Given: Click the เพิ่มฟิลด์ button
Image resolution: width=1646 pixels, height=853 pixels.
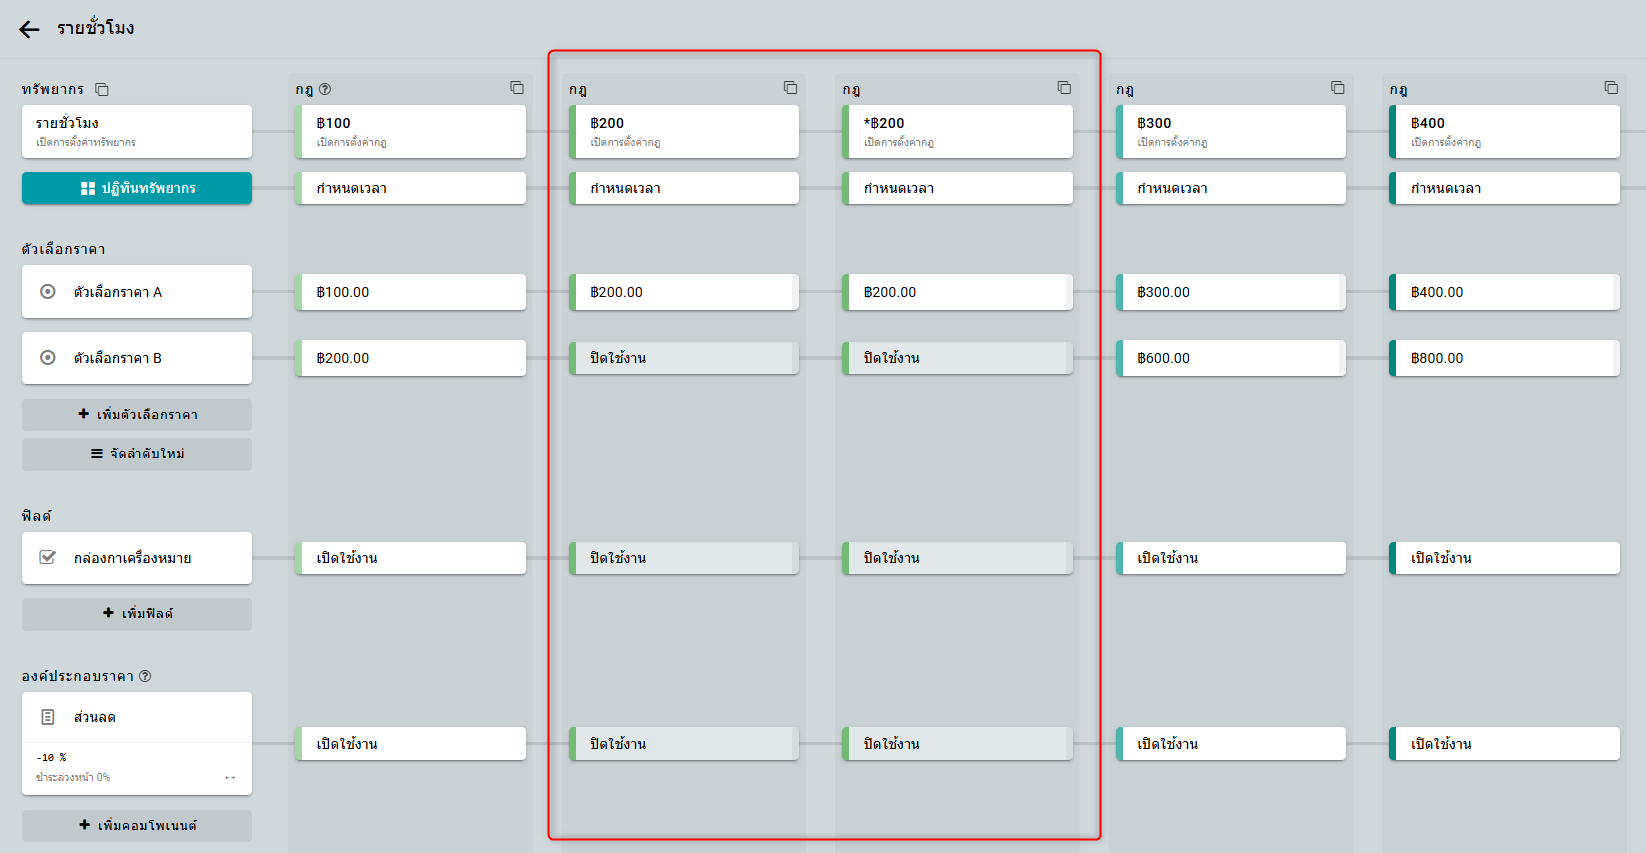Looking at the screenshot, I should (137, 613).
